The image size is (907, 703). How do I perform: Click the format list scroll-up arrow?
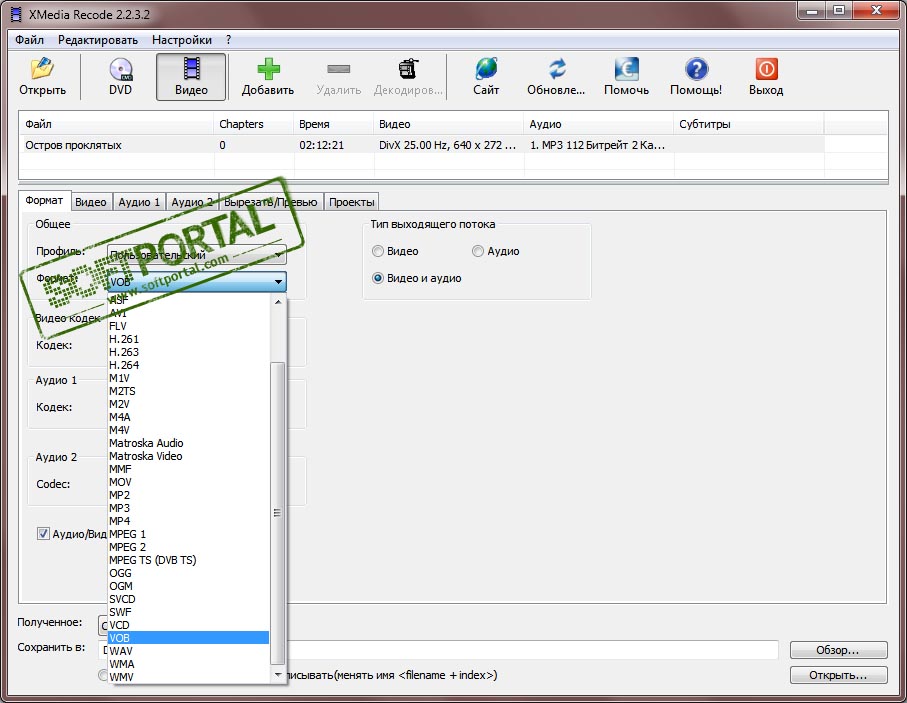278,301
